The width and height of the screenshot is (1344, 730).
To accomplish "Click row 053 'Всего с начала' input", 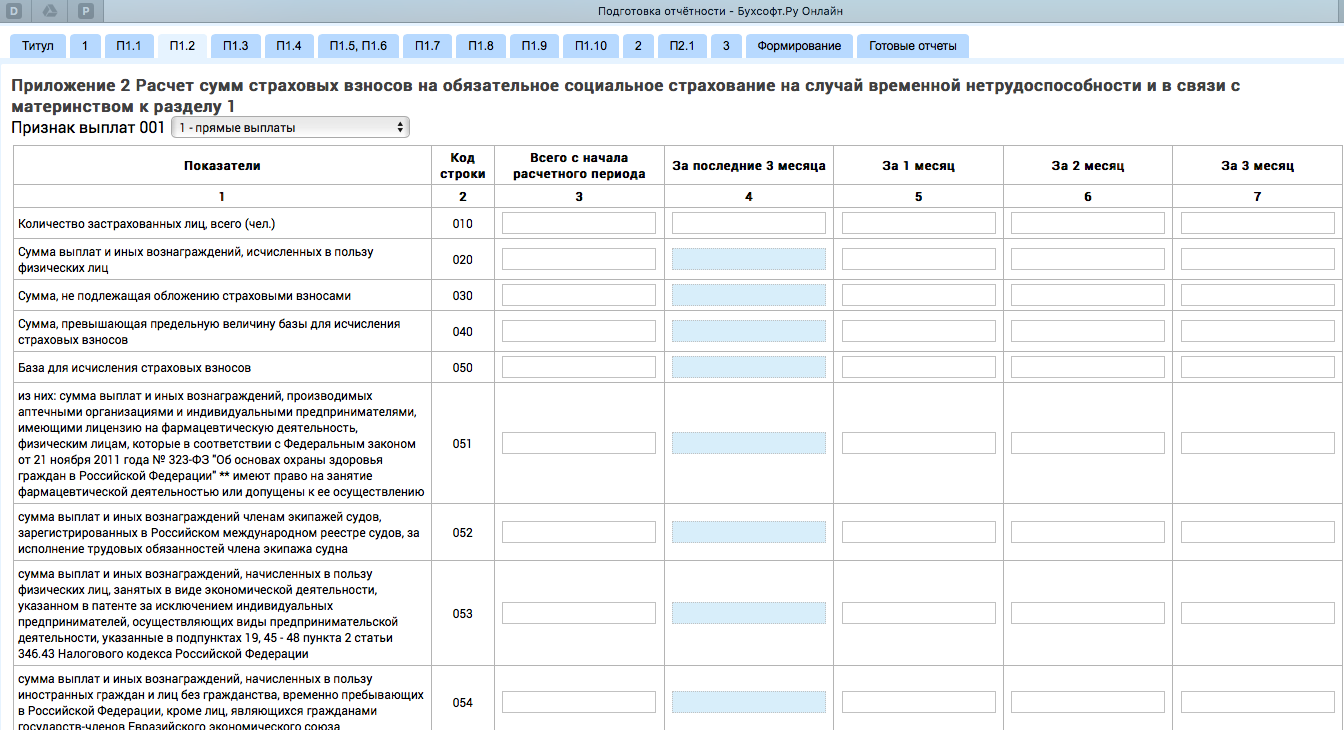I will click(x=579, y=613).
